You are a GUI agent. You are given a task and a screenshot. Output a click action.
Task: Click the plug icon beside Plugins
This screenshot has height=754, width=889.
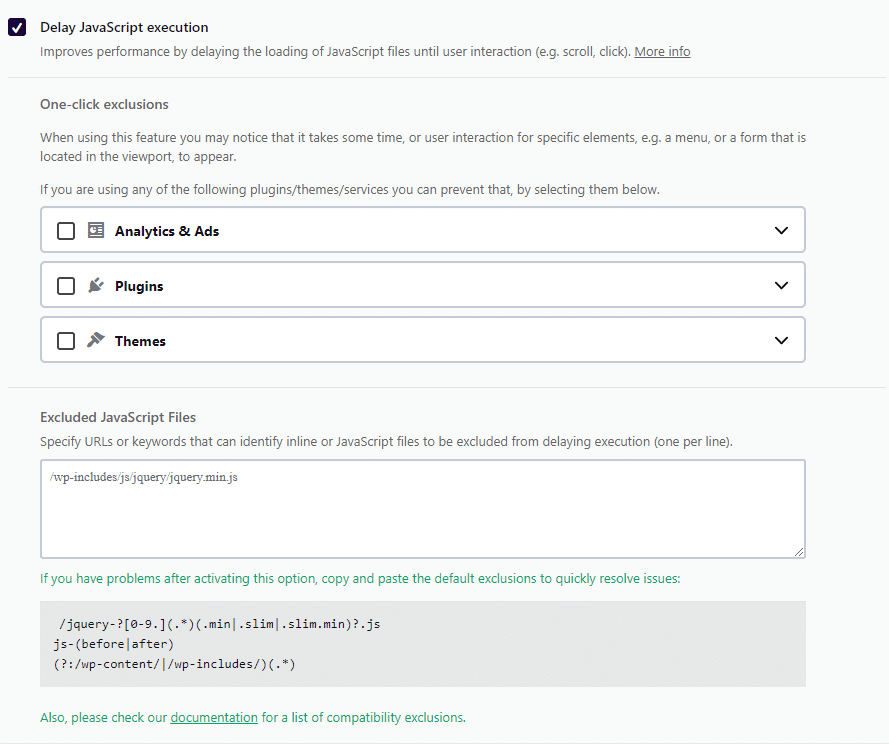[95, 285]
